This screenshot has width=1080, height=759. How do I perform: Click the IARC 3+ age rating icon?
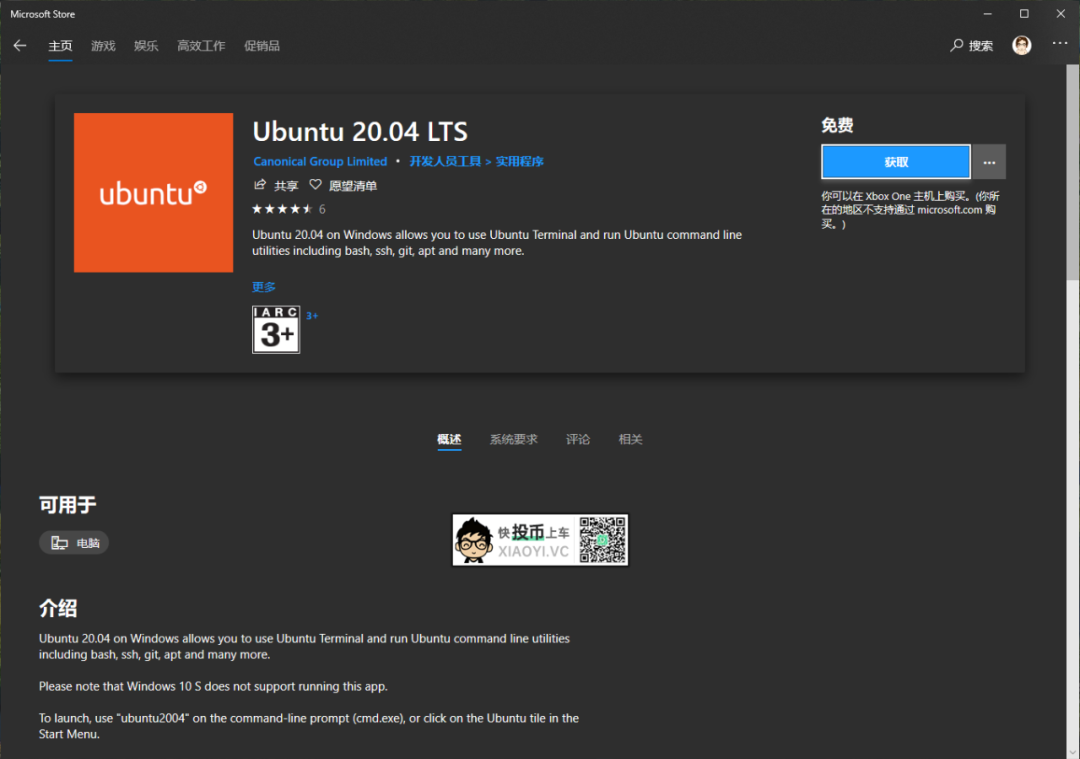(x=276, y=330)
